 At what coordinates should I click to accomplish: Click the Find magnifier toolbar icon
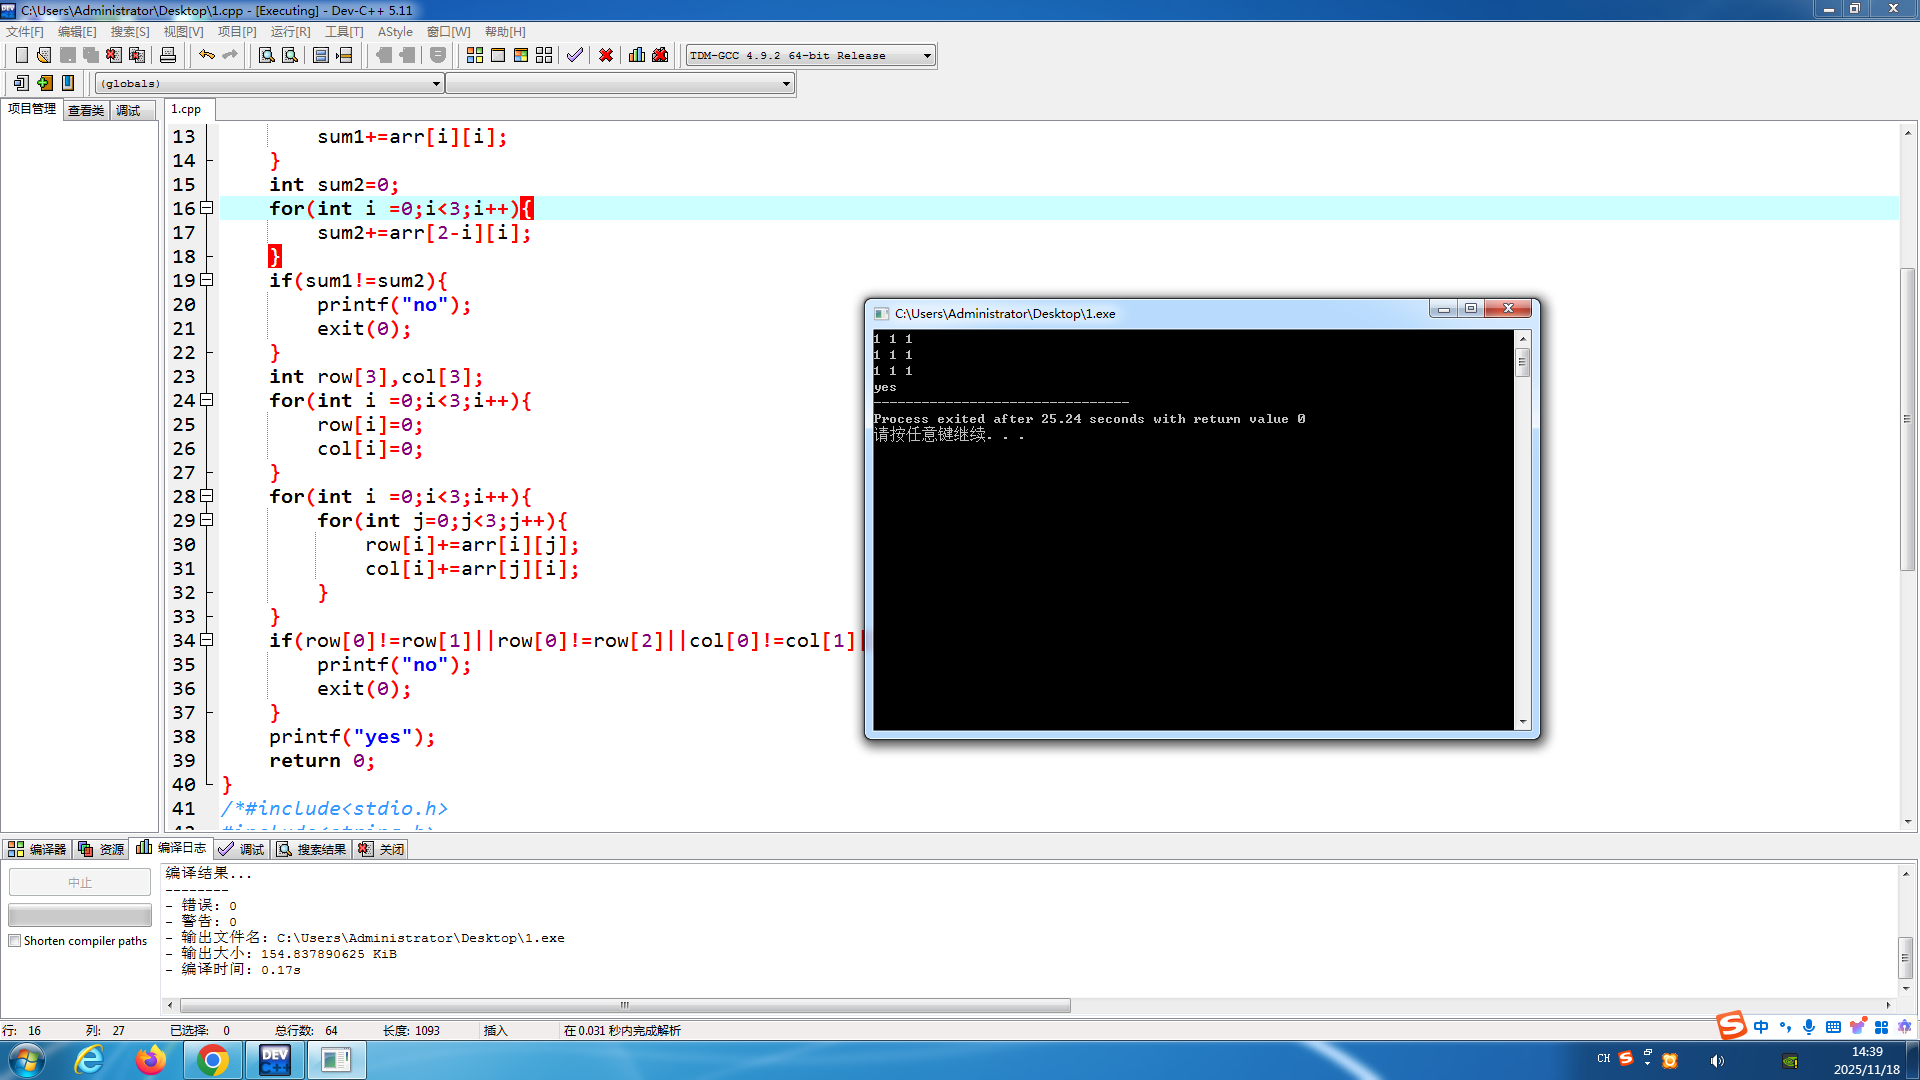(266, 55)
